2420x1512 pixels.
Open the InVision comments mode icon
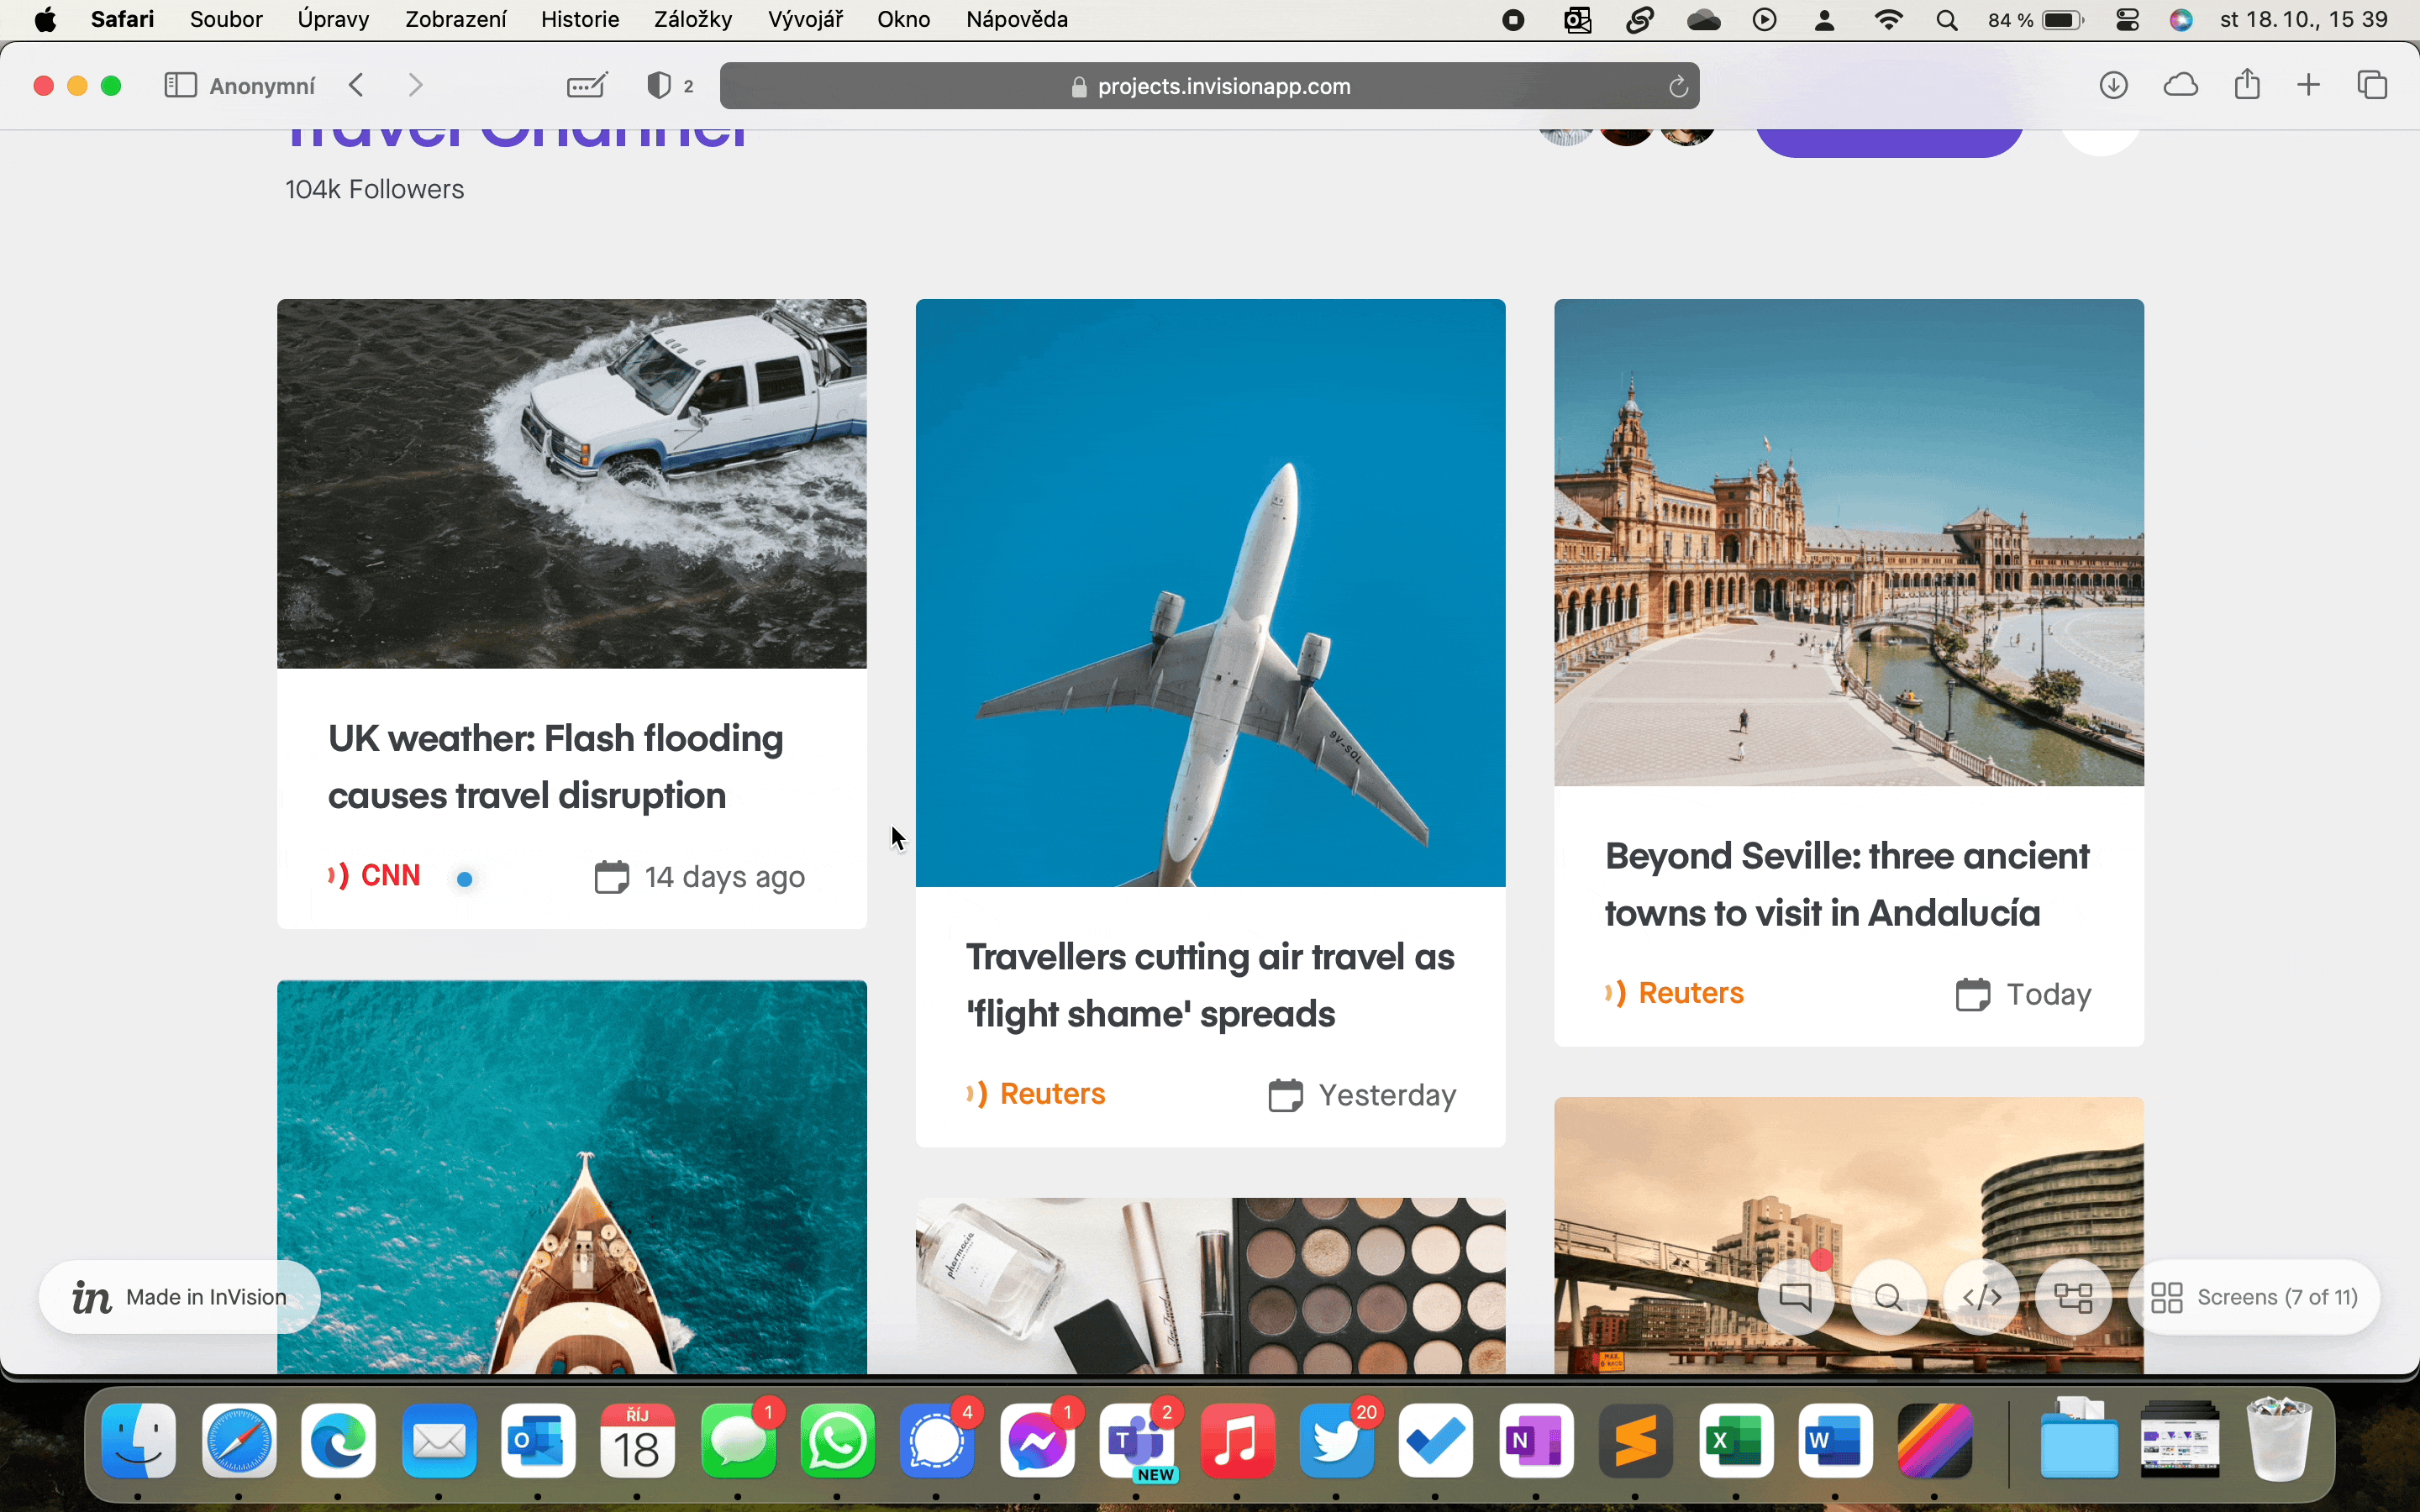pyautogui.click(x=1796, y=1297)
